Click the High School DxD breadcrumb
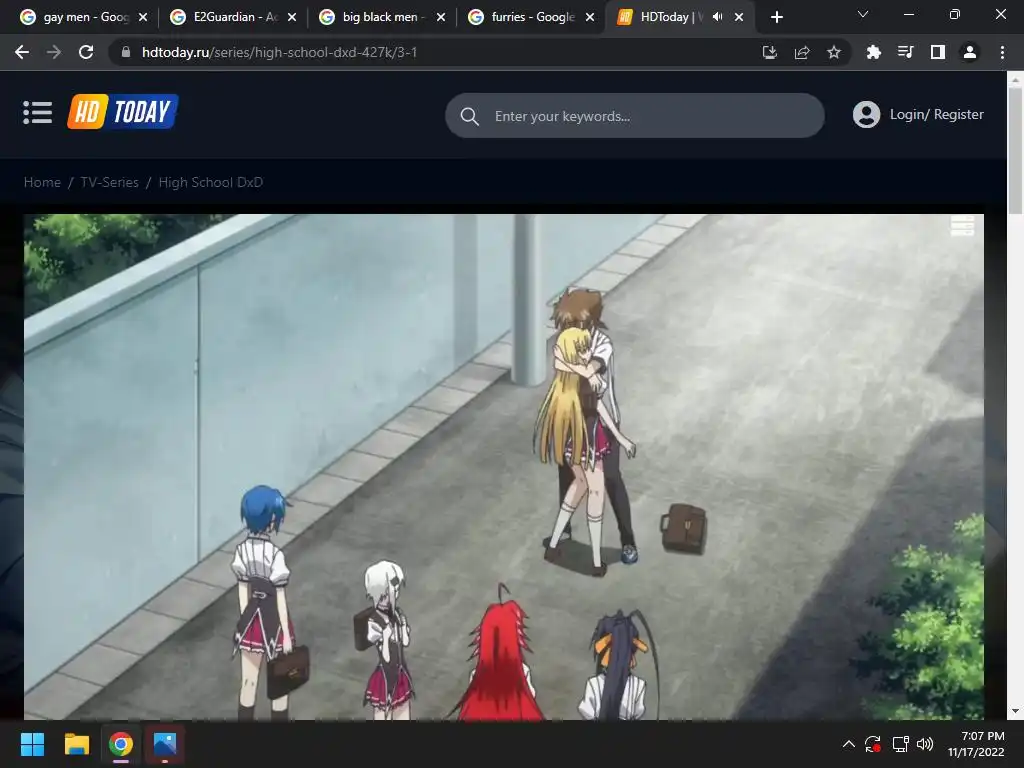Image resolution: width=1024 pixels, height=768 pixels. [x=211, y=182]
